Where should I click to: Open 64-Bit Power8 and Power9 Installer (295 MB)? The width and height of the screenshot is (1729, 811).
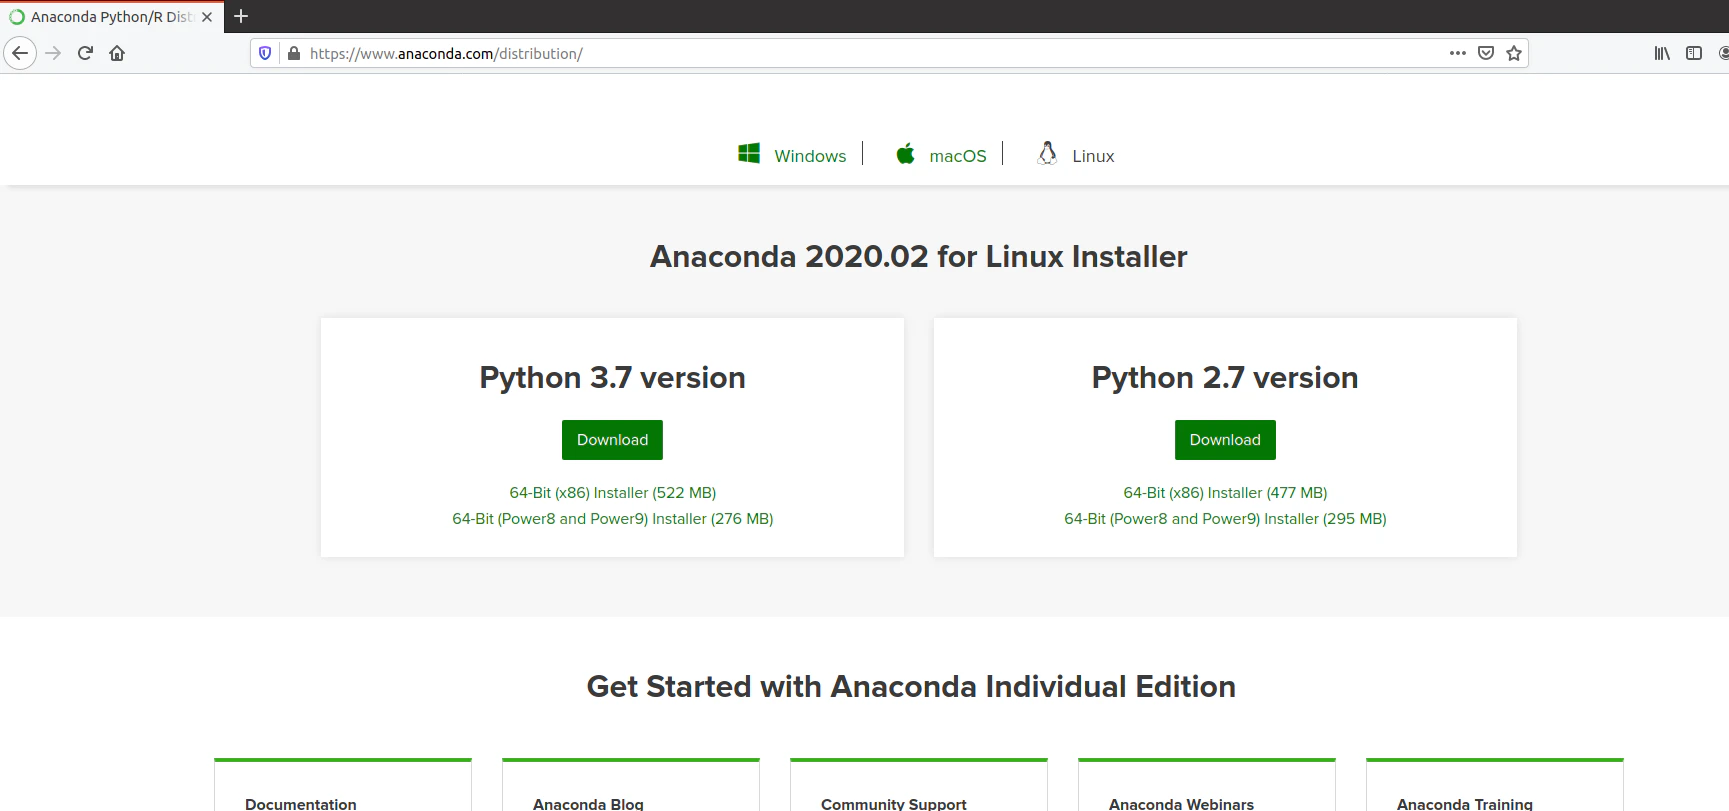[1225, 519]
